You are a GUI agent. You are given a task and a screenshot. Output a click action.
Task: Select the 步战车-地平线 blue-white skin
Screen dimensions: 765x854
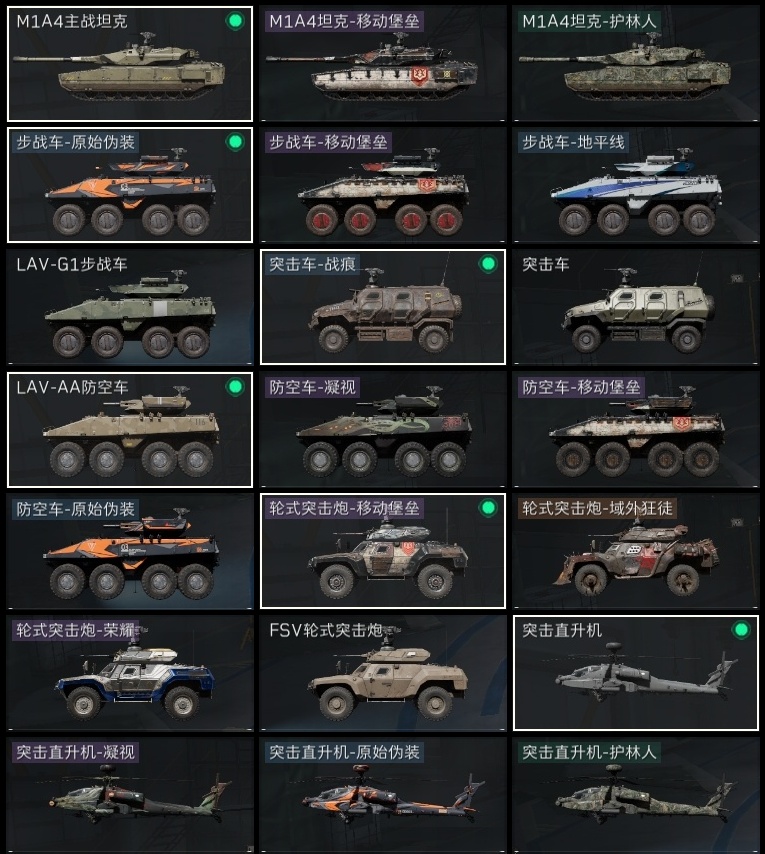pos(635,185)
